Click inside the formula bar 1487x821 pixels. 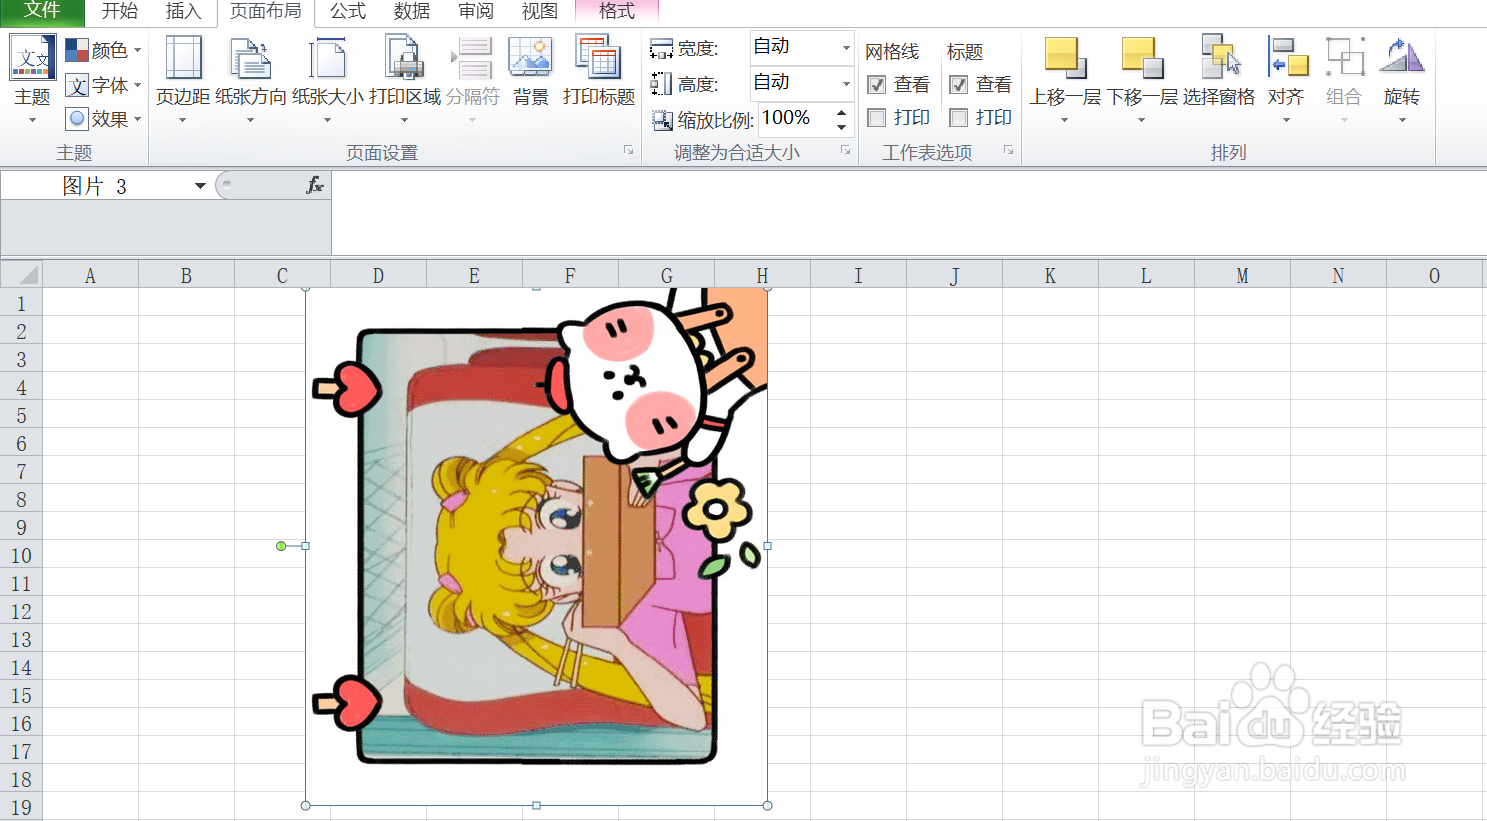tap(908, 212)
